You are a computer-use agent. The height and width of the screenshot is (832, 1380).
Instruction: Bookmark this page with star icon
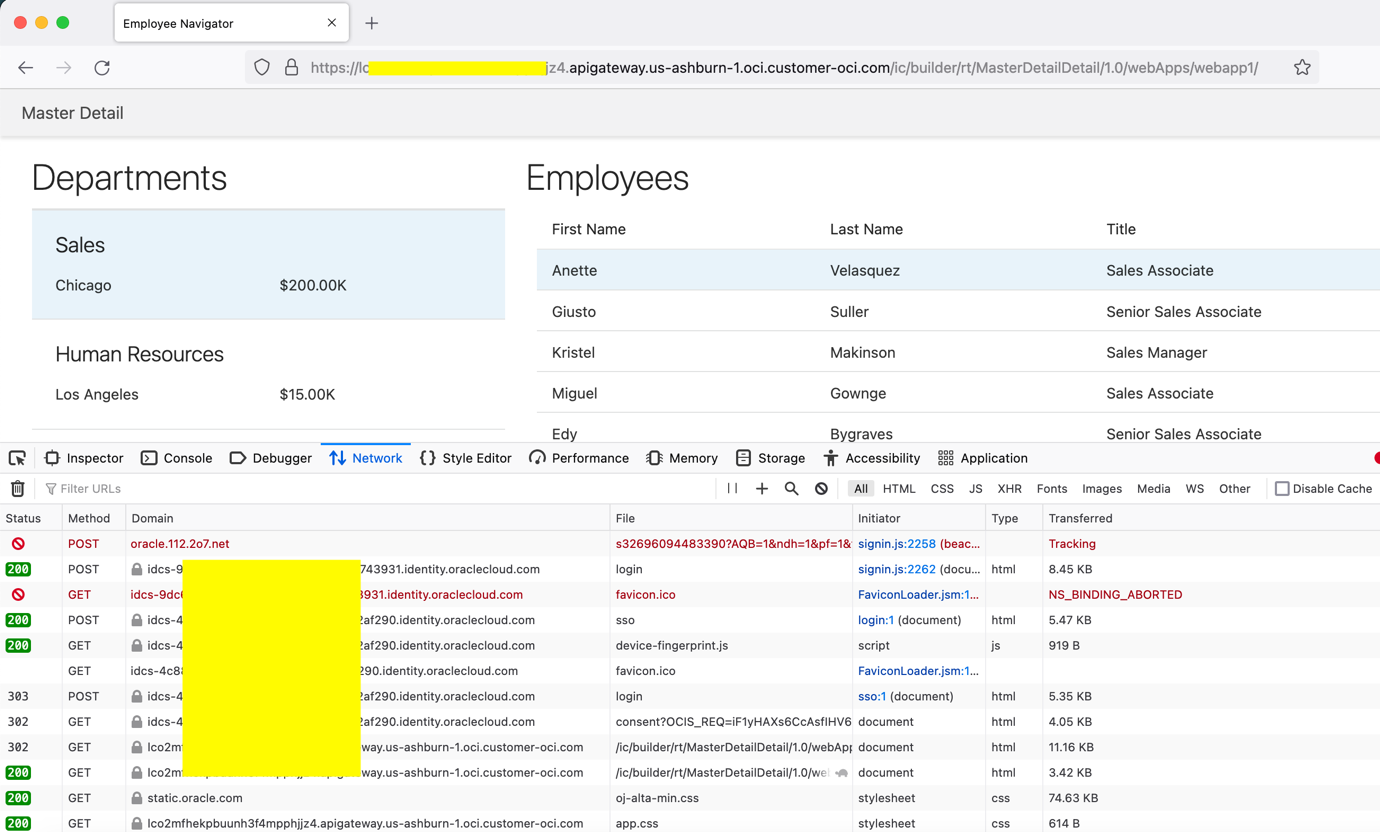(1301, 68)
